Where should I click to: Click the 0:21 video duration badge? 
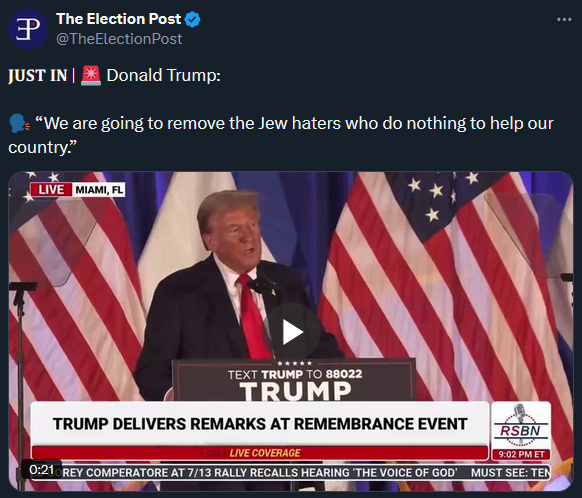click(41, 469)
